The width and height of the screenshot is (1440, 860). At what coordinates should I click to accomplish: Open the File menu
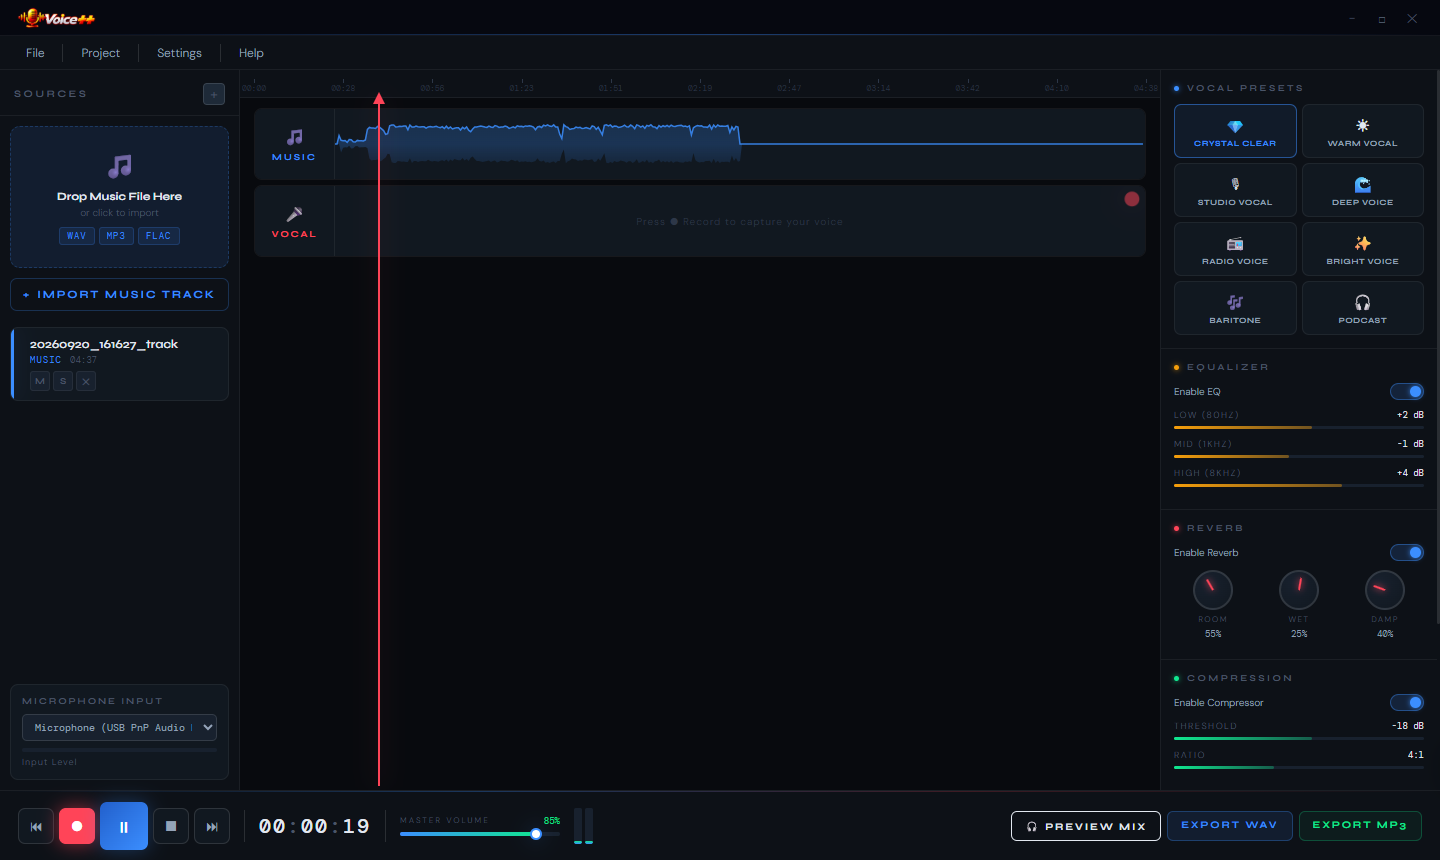pyautogui.click(x=35, y=53)
